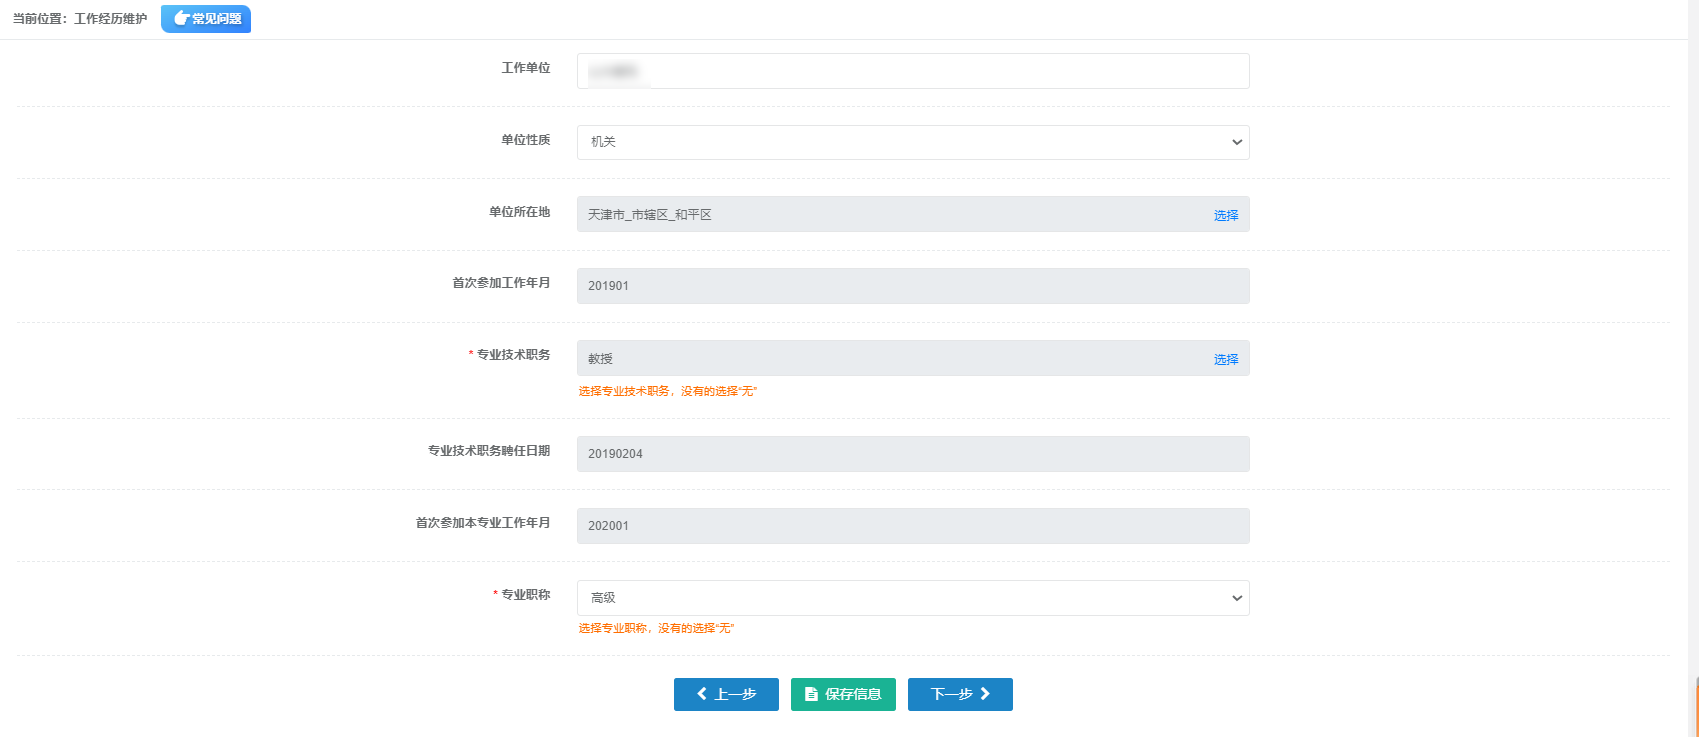Click the document icon in 保存信息
This screenshot has height=737, width=1699.
pyautogui.click(x=811, y=694)
